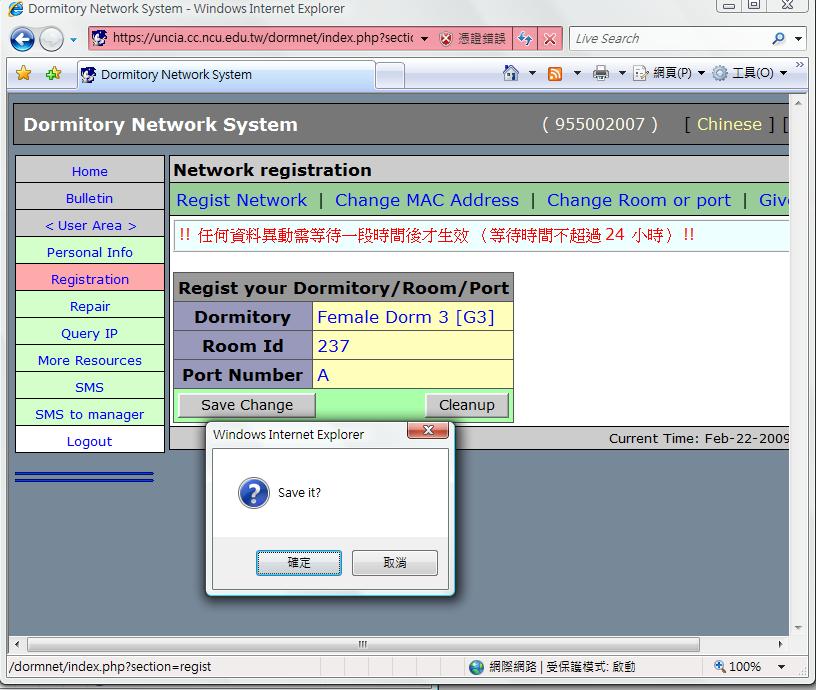This screenshot has width=816, height=690.
Task: Click the RSS feeds icon
Action: pos(555,73)
